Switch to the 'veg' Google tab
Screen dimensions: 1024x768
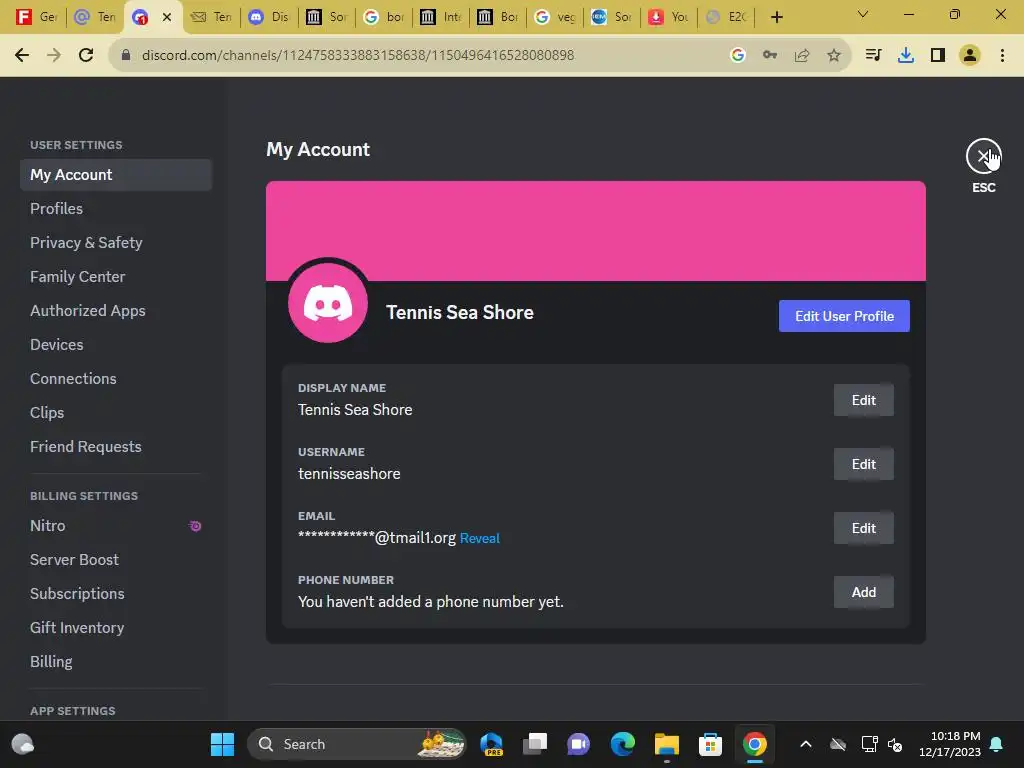coord(555,17)
